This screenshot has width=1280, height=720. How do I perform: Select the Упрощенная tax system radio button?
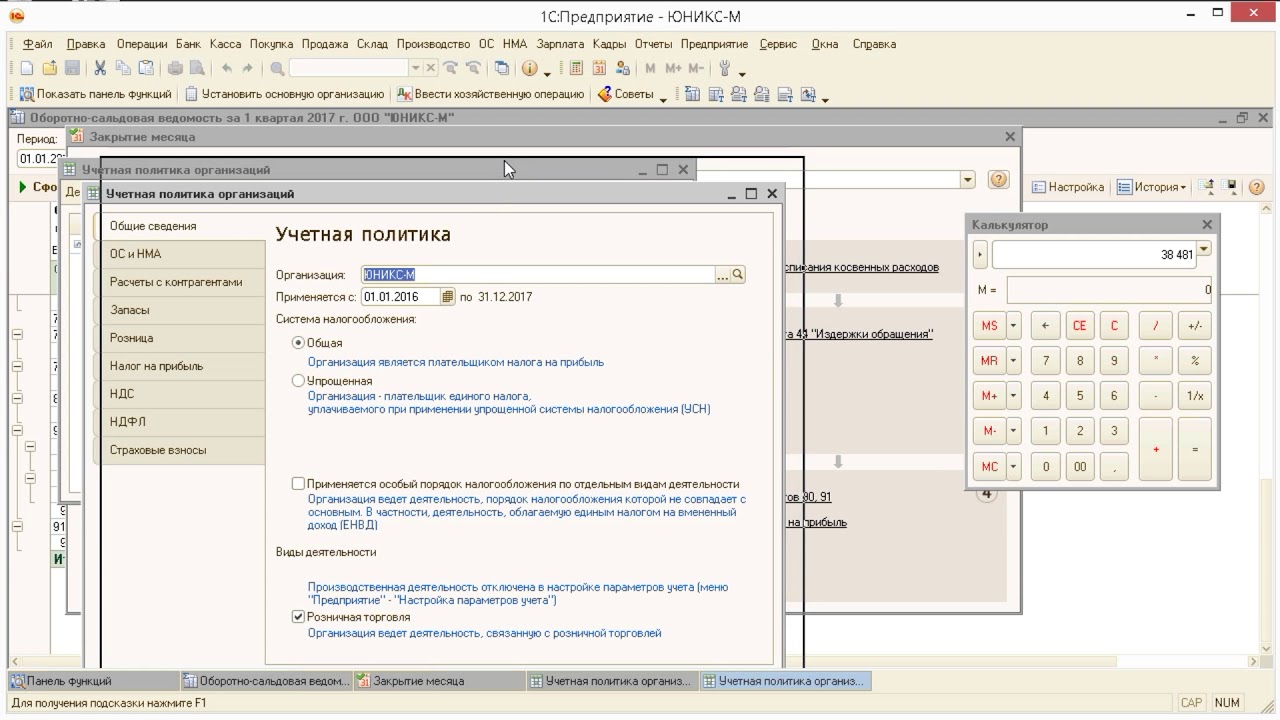(298, 381)
